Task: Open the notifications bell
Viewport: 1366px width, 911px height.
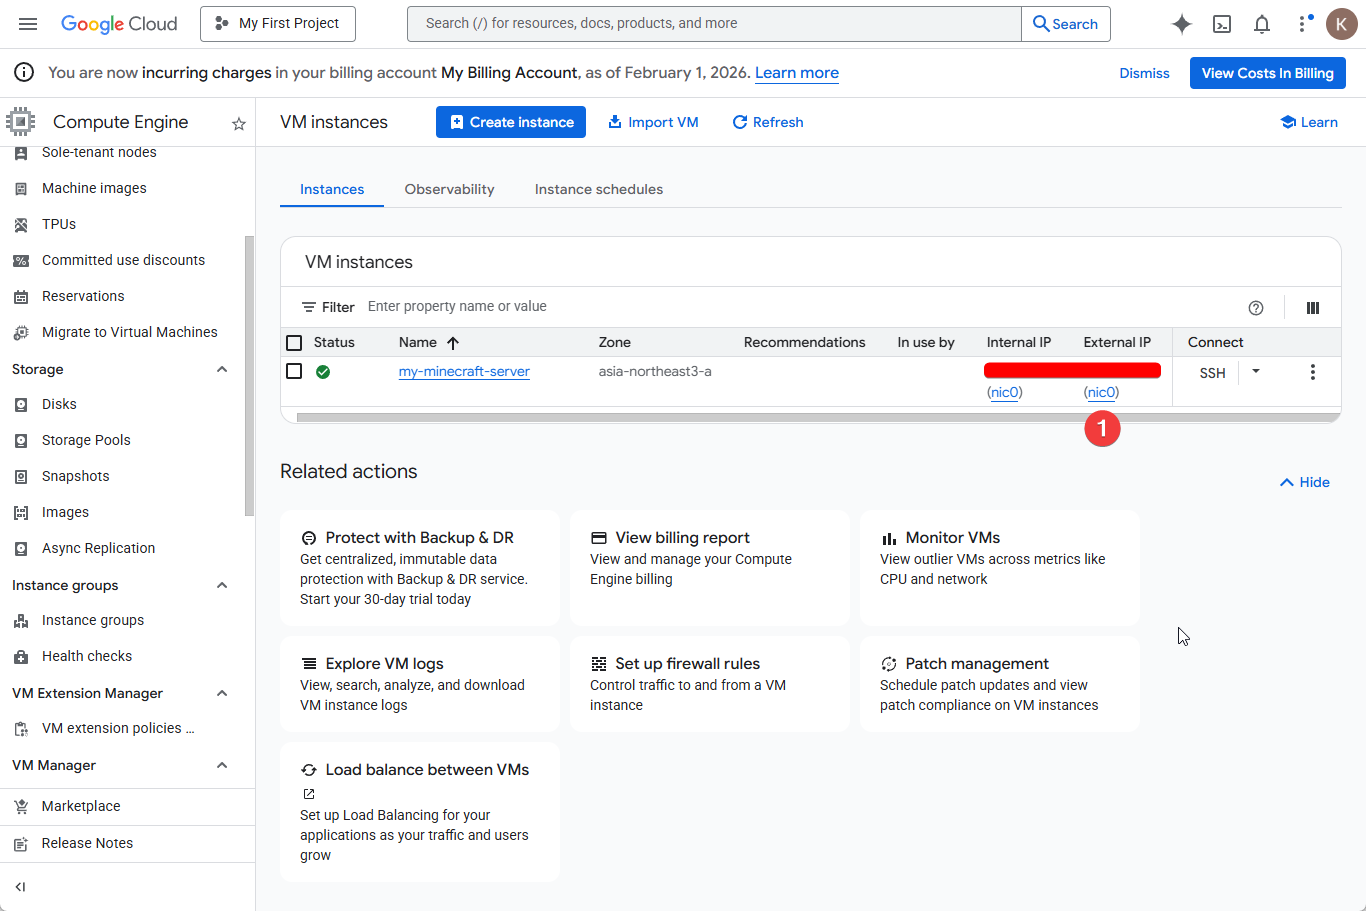Action: click(1262, 24)
